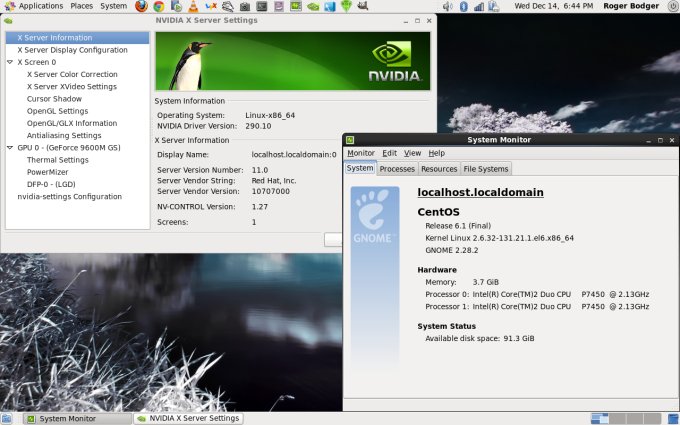
Task: Open the Help menu in System Monitor
Action: click(x=437, y=153)
